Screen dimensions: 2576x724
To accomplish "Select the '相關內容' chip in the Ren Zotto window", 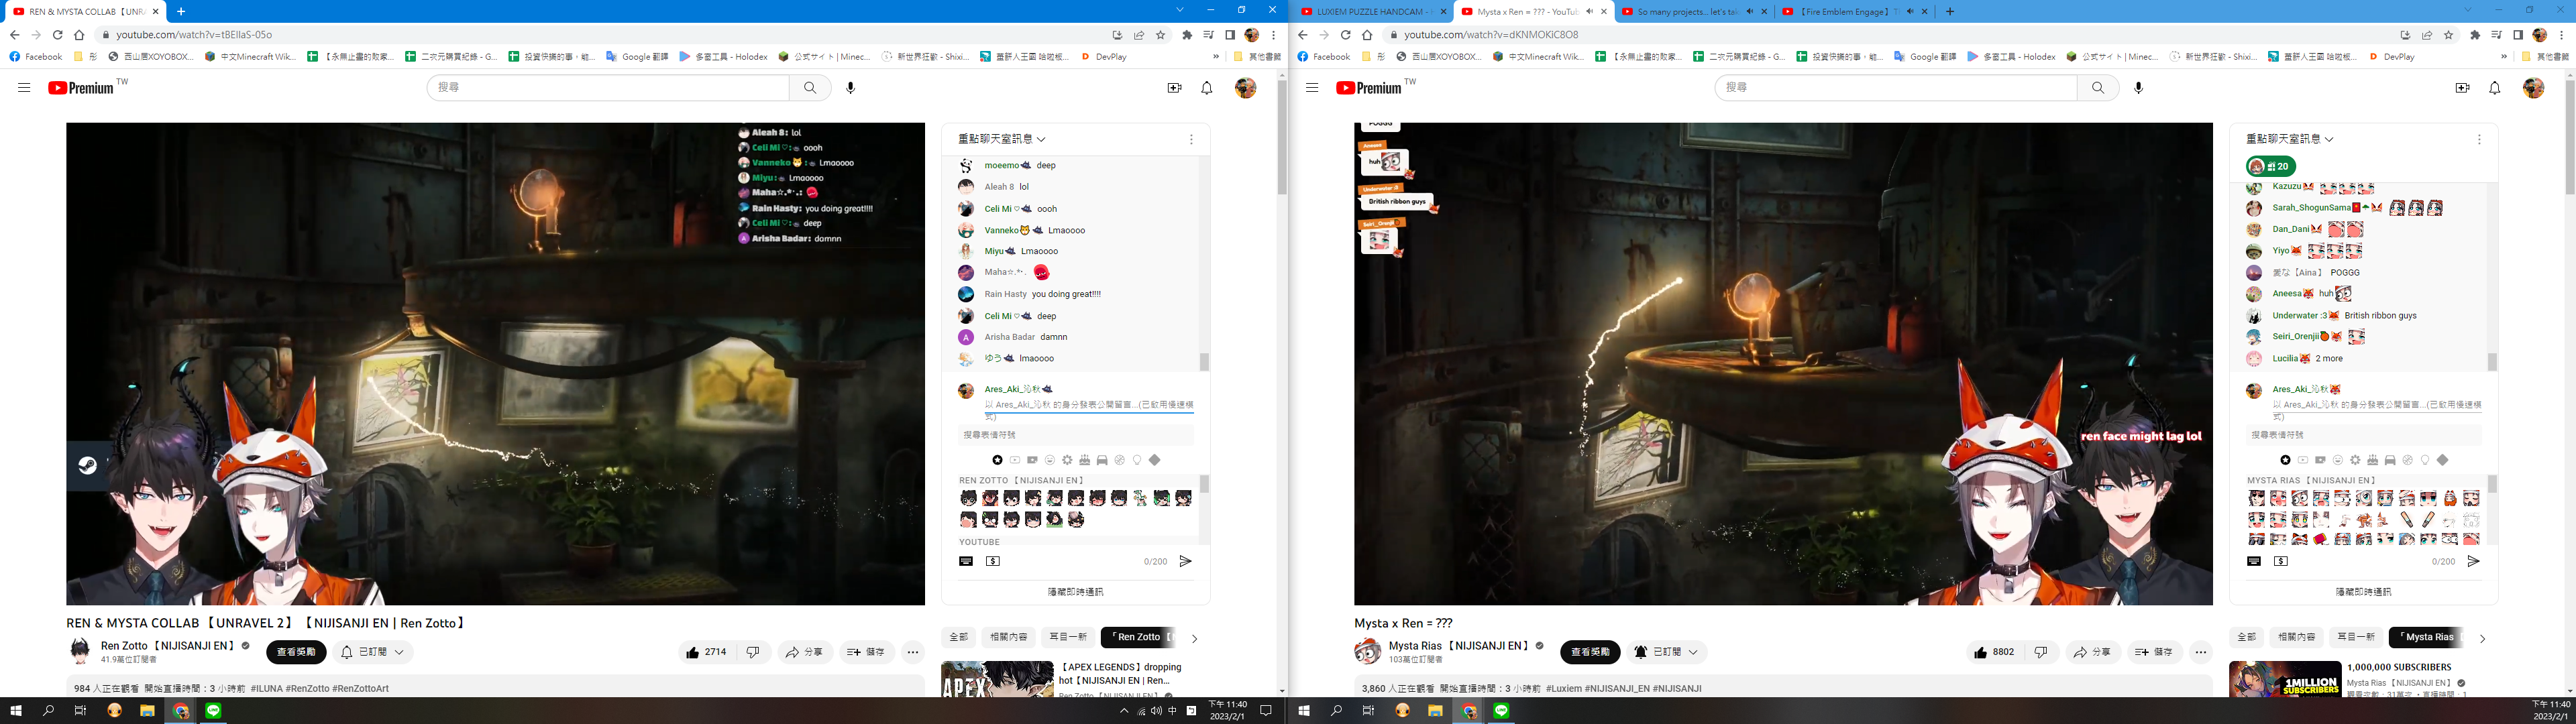I will pos(1008,637).
